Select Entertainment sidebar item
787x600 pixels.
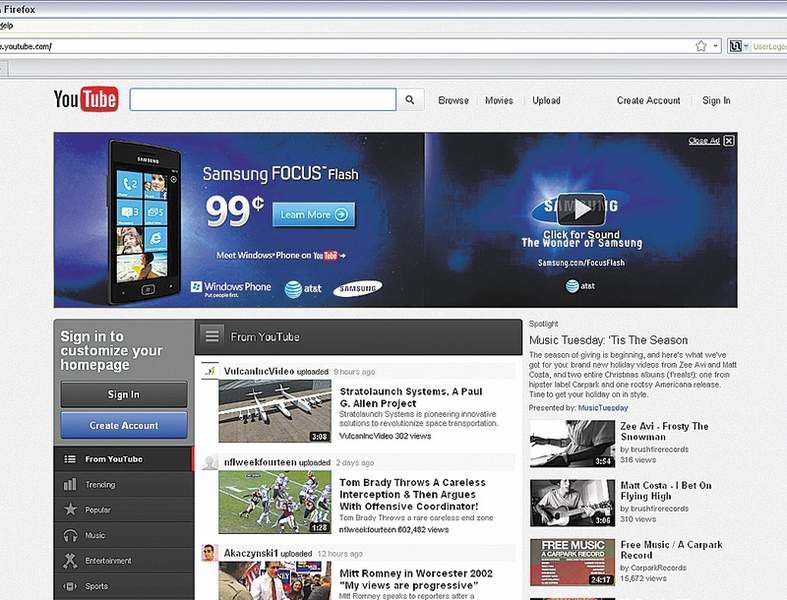[x=123, y=560]
